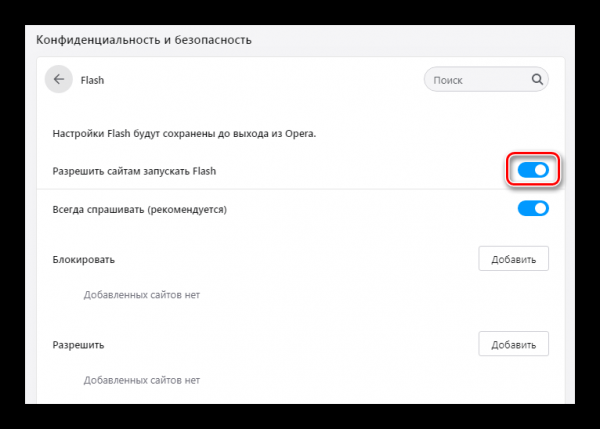Click the Flash page title
Viewport: 600px width, 429px height.
(x=92, y=80)
